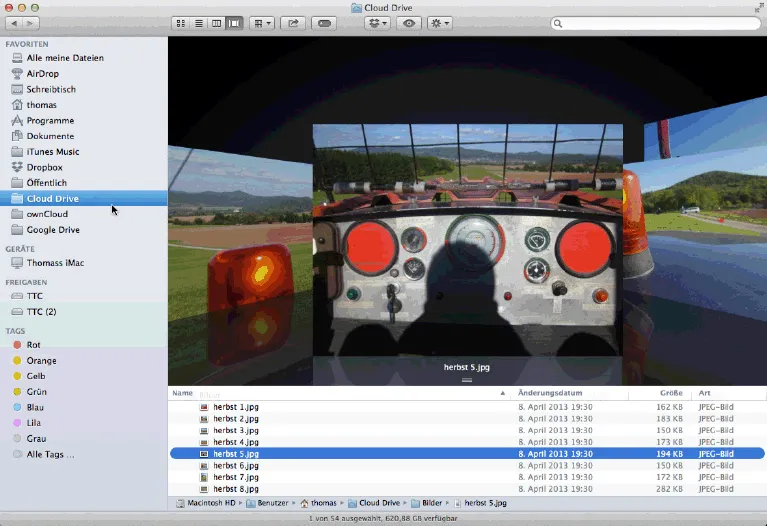Click the Quick Look eye icon
767x526 pixels.
pyautogui.click(x=408, y=23)
